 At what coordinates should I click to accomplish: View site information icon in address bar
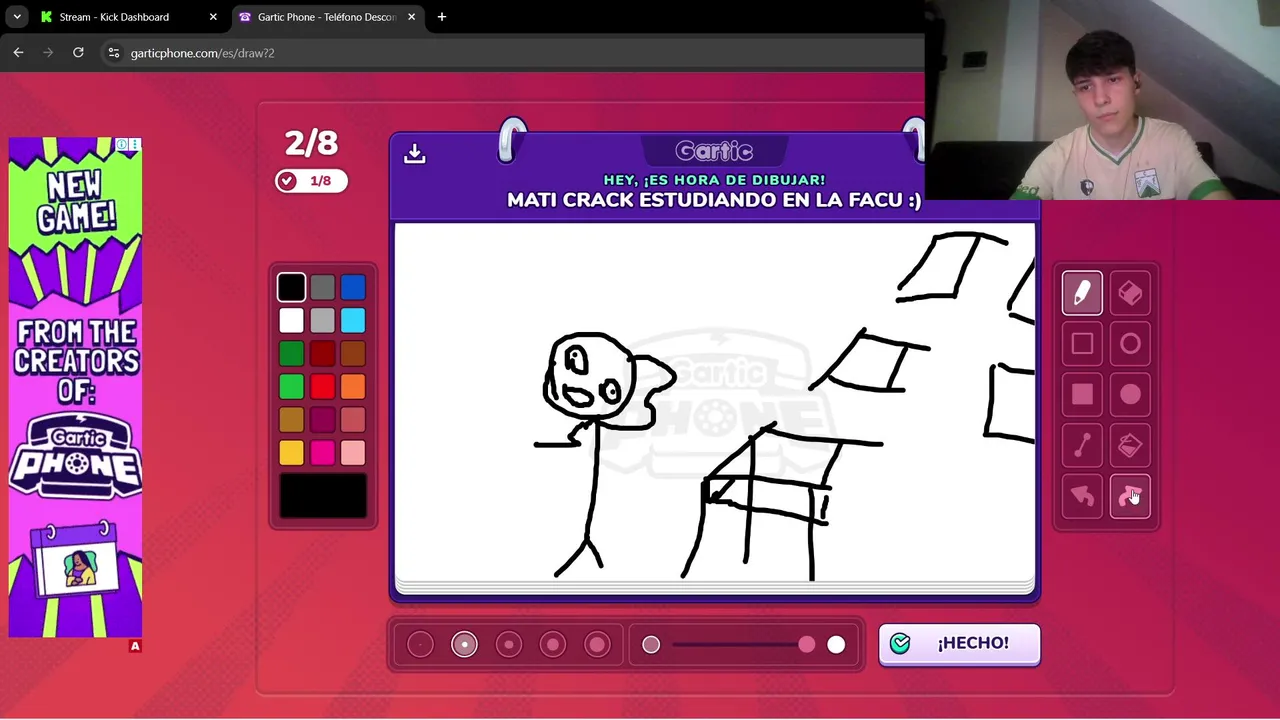coord(114,53)
